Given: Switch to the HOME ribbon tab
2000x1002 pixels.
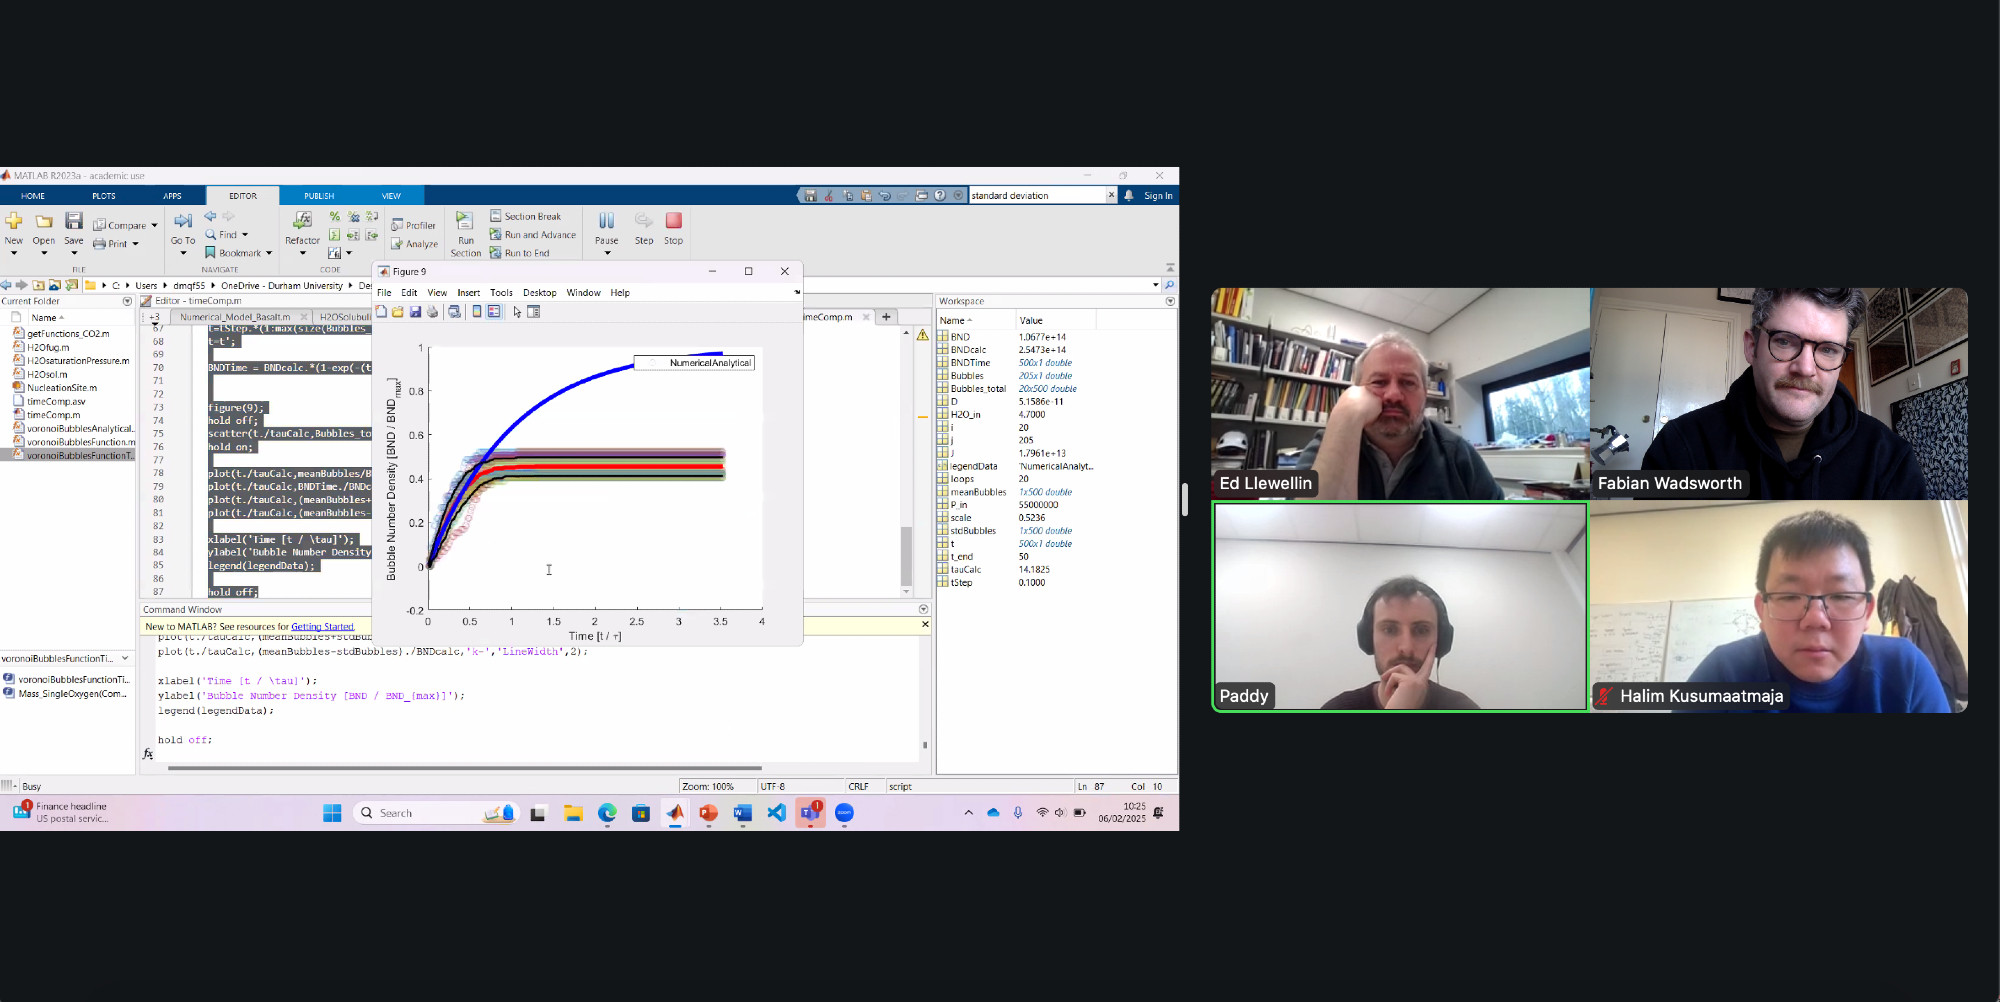Looking at the screenshot, I should click(33, 196).
